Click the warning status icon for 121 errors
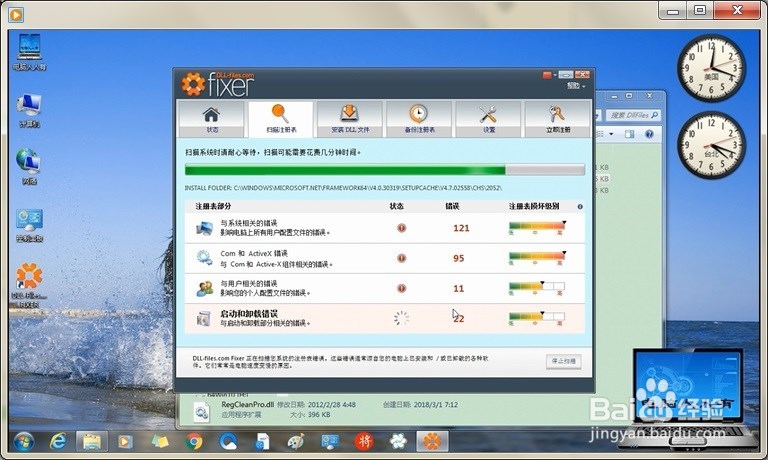Screen dimensions: 768x460 [x=401, y=228]
